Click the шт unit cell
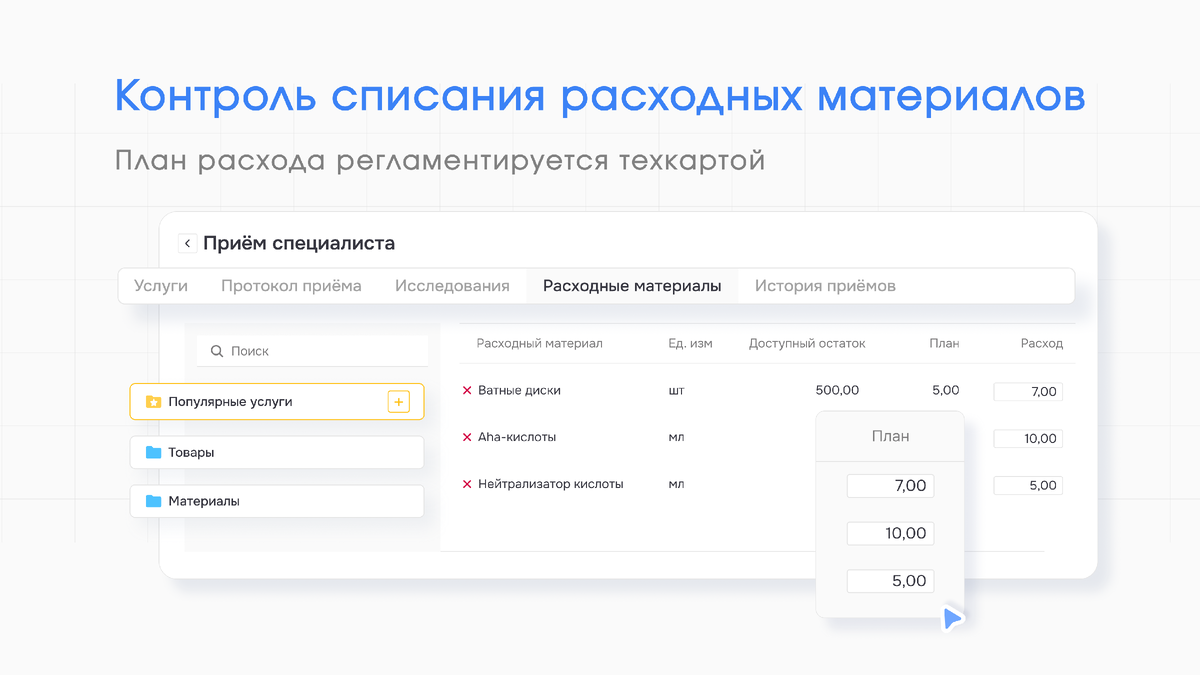This screenshot has width=1200, height=675. click(x=676, y=391)
